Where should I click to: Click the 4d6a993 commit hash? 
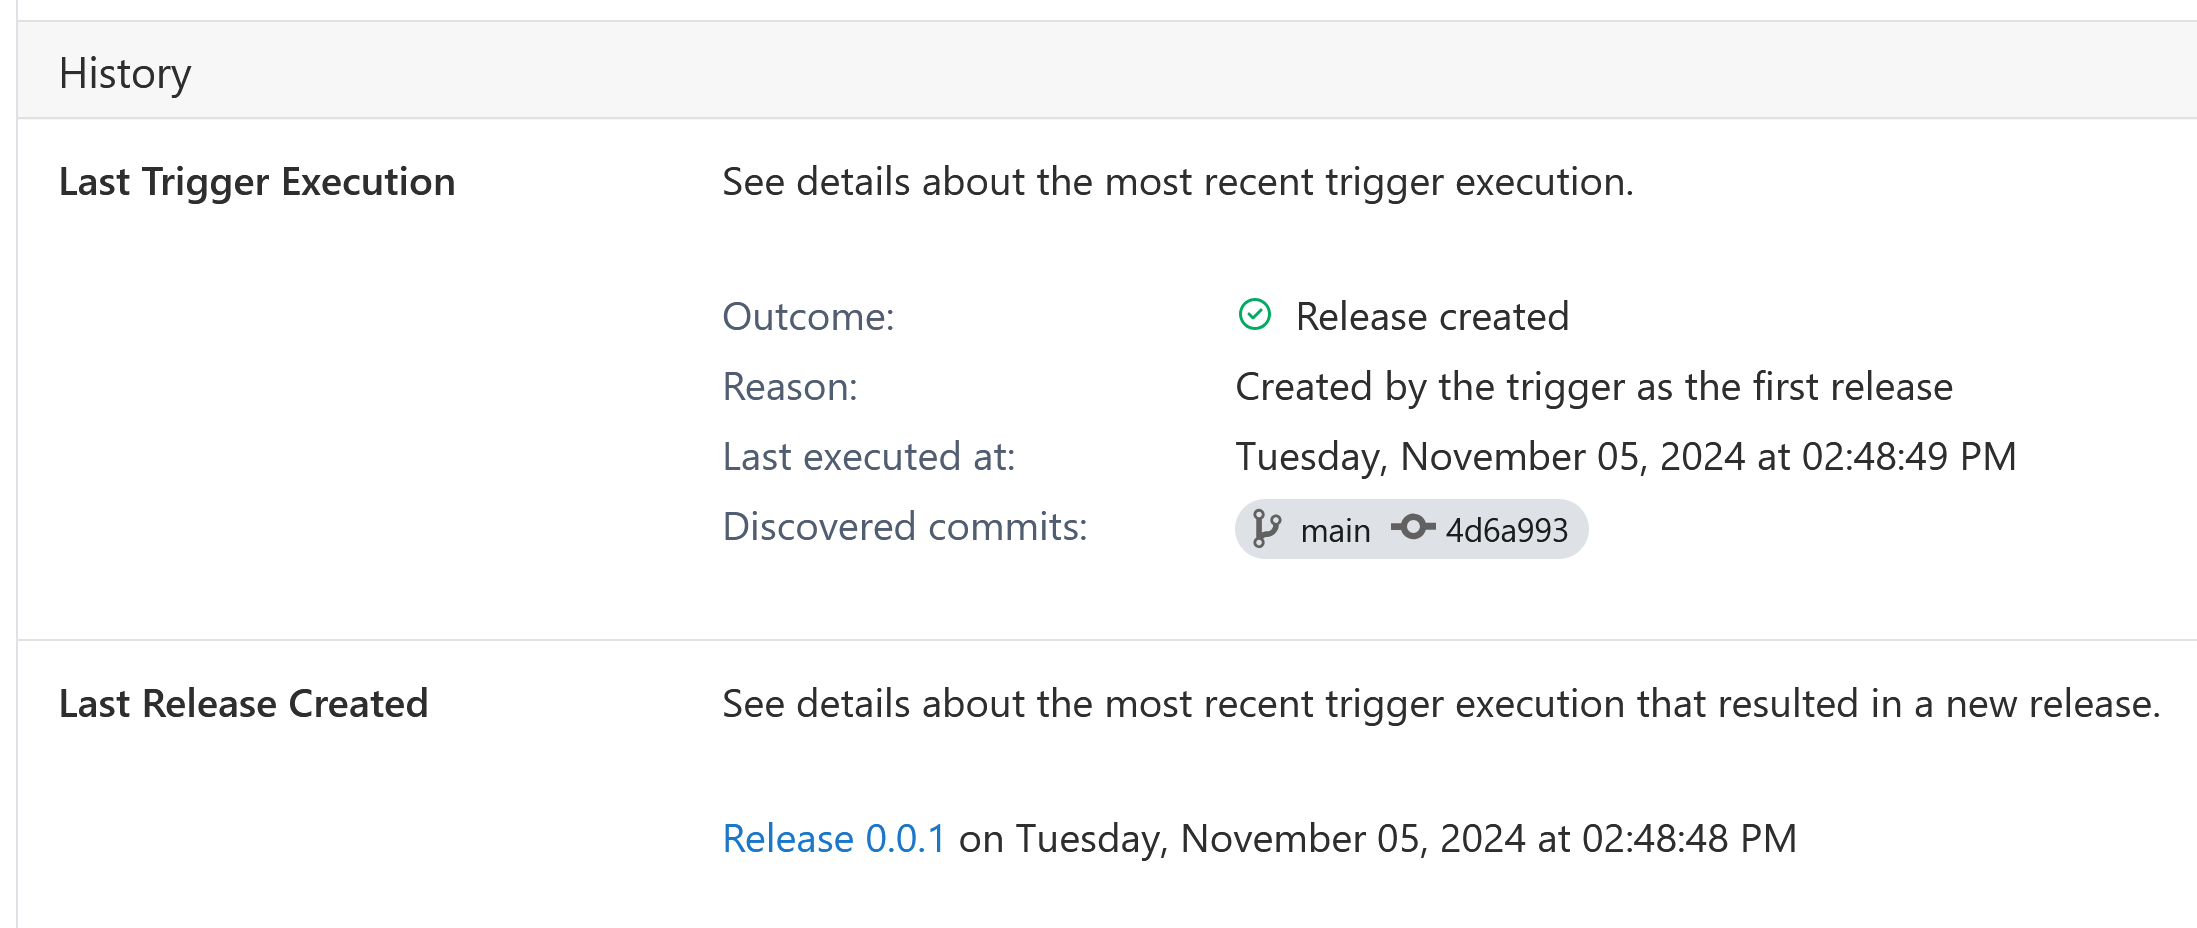1506,530
